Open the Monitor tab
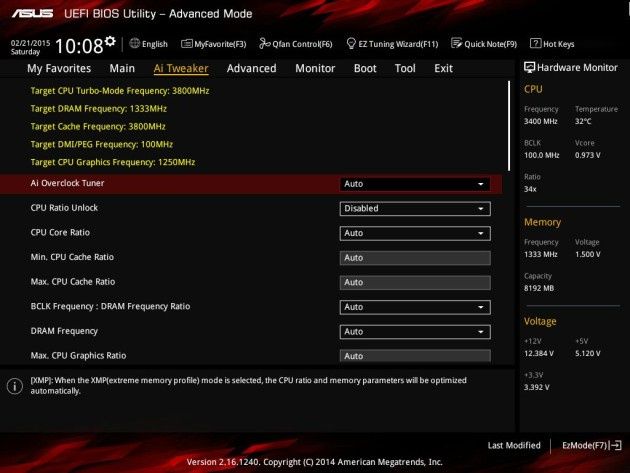The image size is (630, 473). pos(315,68)
